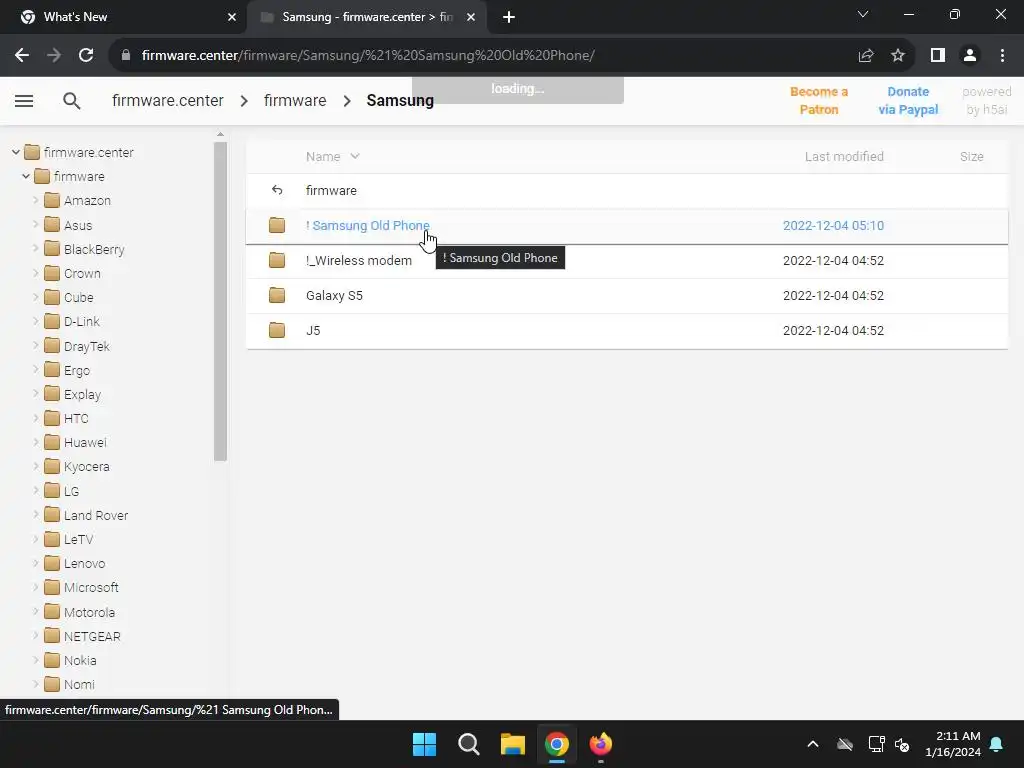Click folder icon of !_Wireless modem row

point(277,261)
